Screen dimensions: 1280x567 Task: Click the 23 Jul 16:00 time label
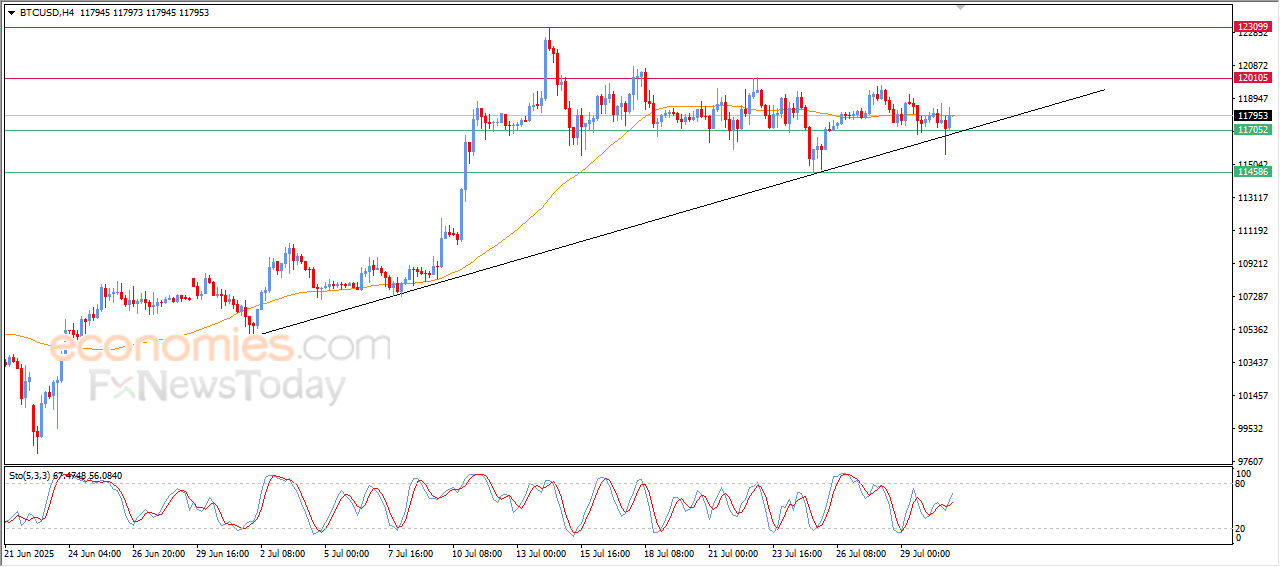[x=797, y=552]
